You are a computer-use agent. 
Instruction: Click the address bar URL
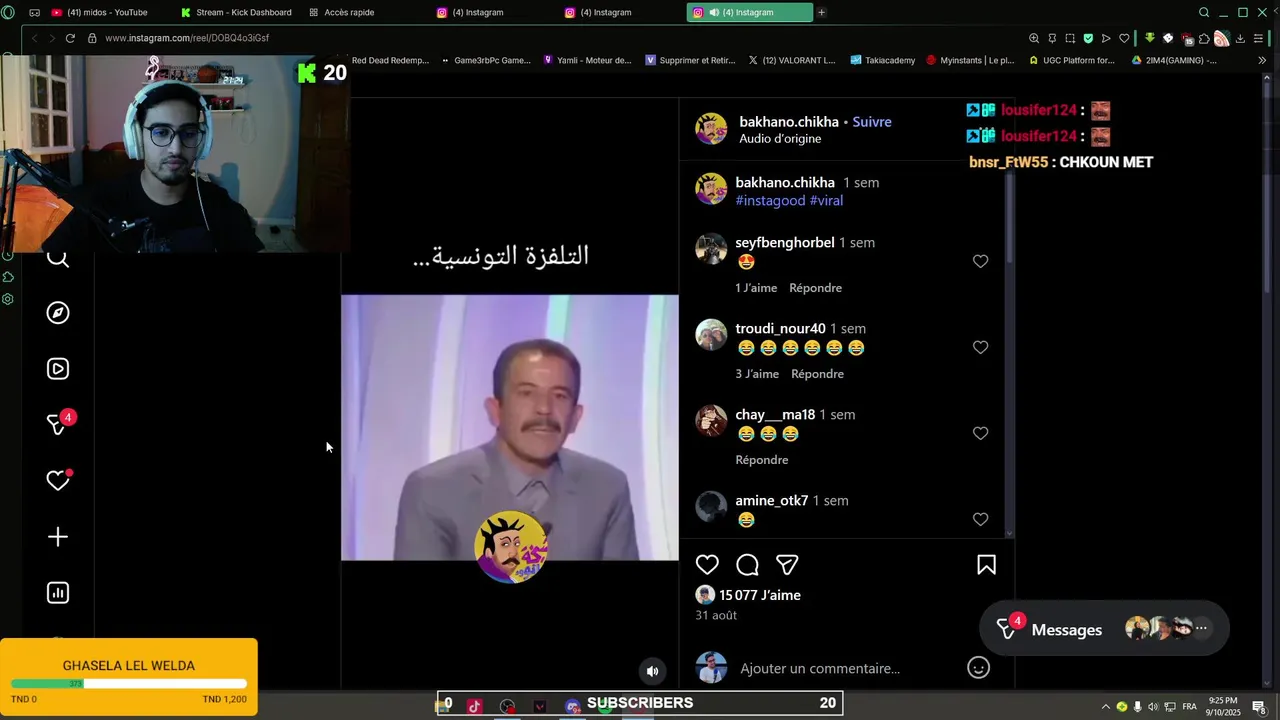point(187,38)
